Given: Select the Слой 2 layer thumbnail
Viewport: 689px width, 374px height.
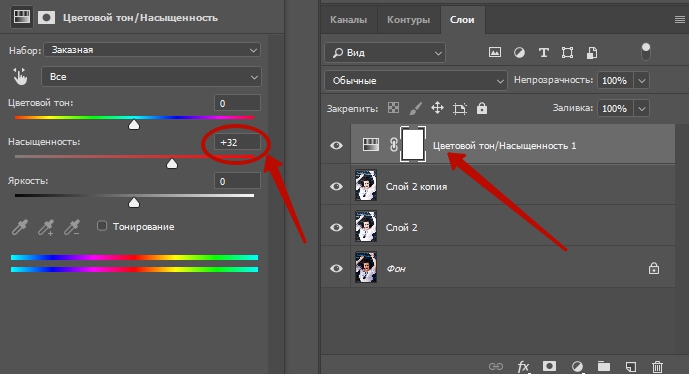Looking at the screenshot, I should 366,227.
